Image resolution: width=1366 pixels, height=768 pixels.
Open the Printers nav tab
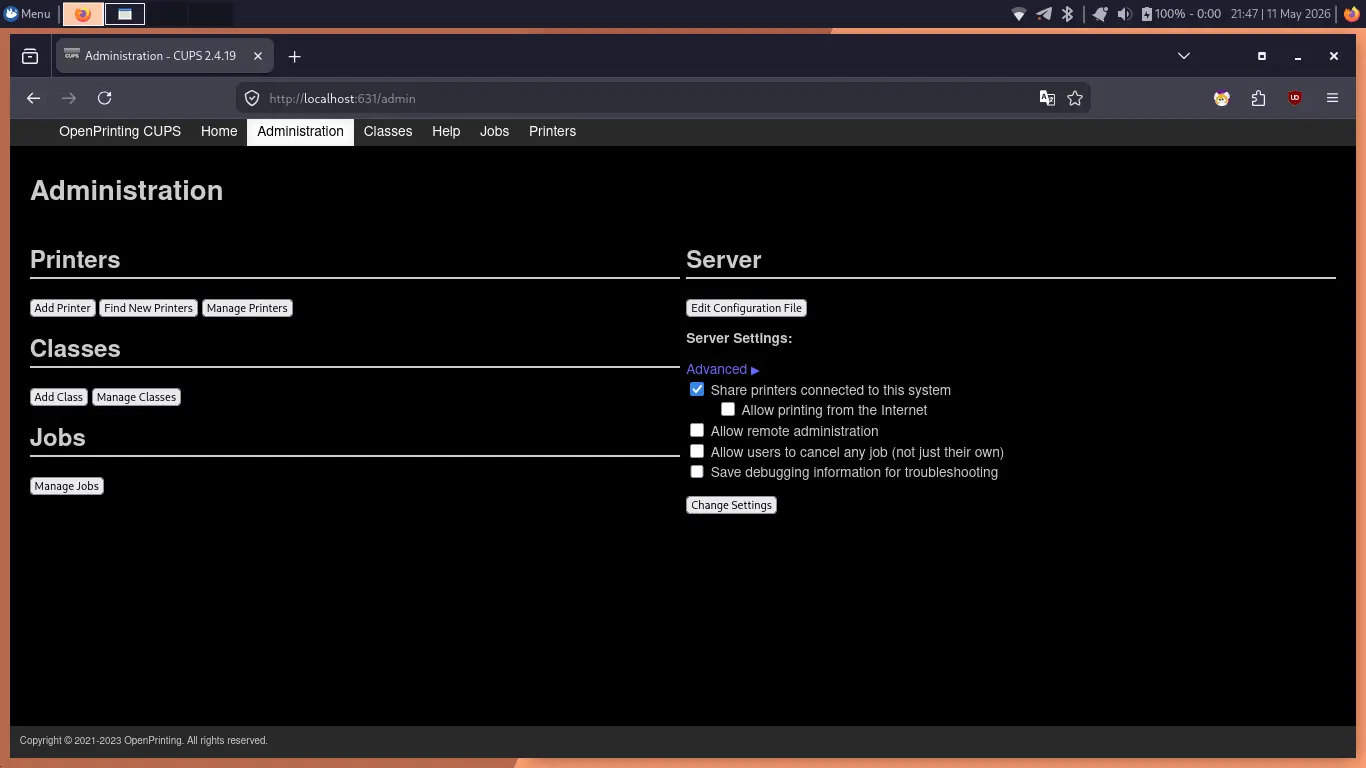[x=552, y=132]
